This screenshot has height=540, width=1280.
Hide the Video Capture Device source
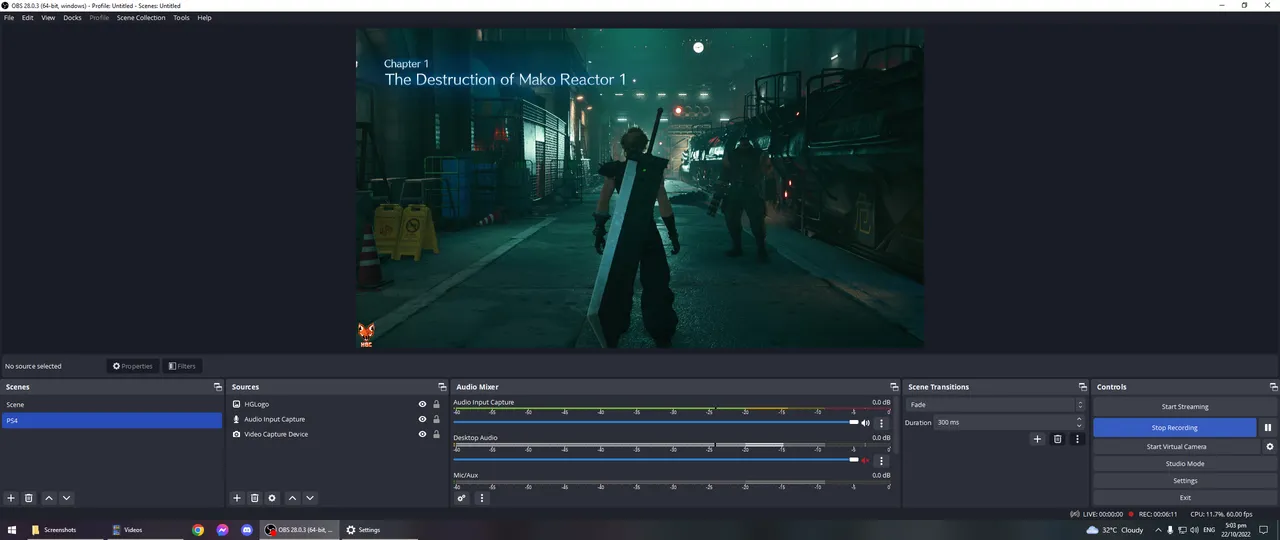point(422,434)
